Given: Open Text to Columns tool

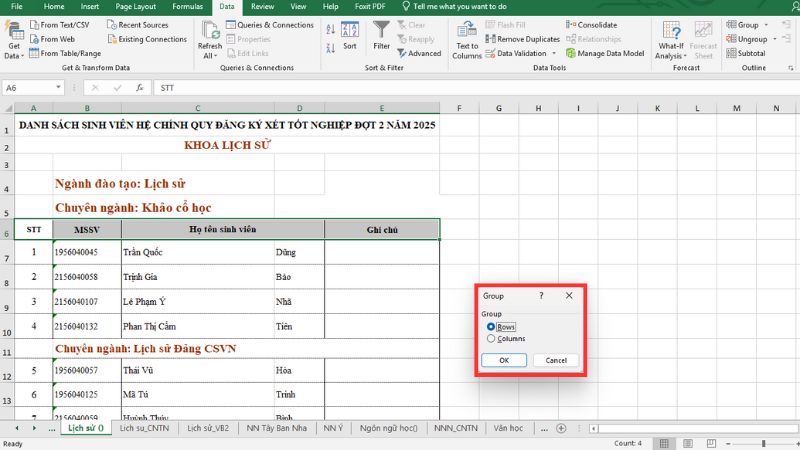Looking at the screenshot, I should click(467, 38).
